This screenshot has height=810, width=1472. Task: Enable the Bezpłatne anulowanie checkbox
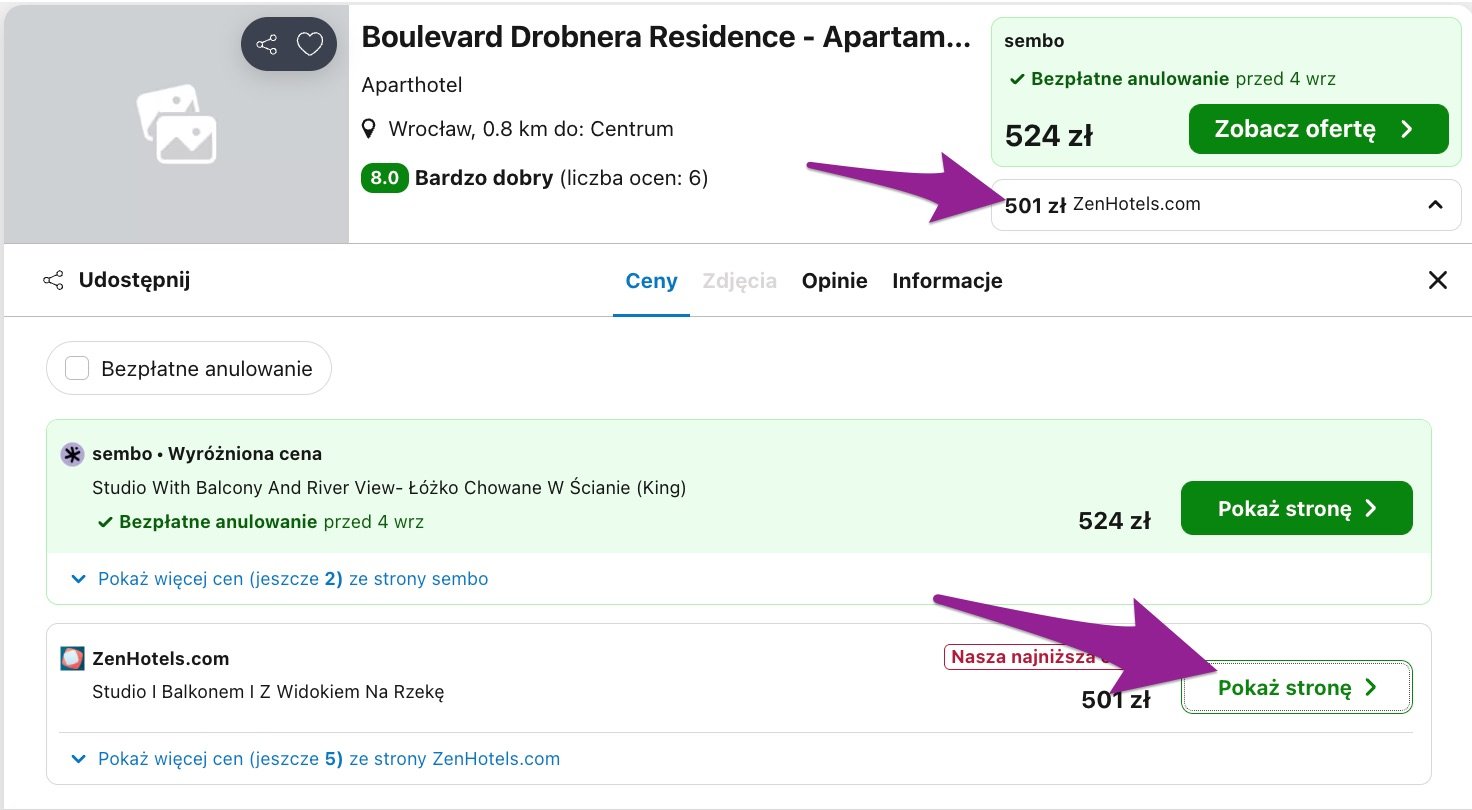(77, 369)
